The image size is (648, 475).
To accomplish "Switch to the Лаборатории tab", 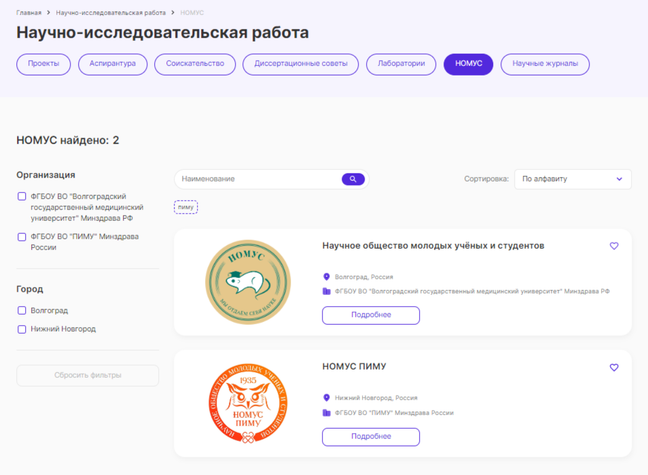I will [401, 64].
